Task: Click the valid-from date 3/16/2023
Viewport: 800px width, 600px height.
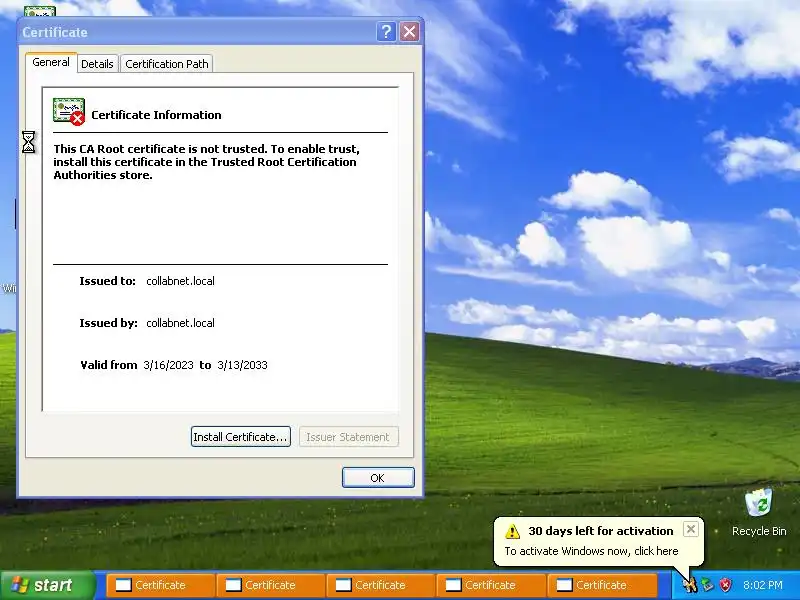Action: tap(168, 365)
